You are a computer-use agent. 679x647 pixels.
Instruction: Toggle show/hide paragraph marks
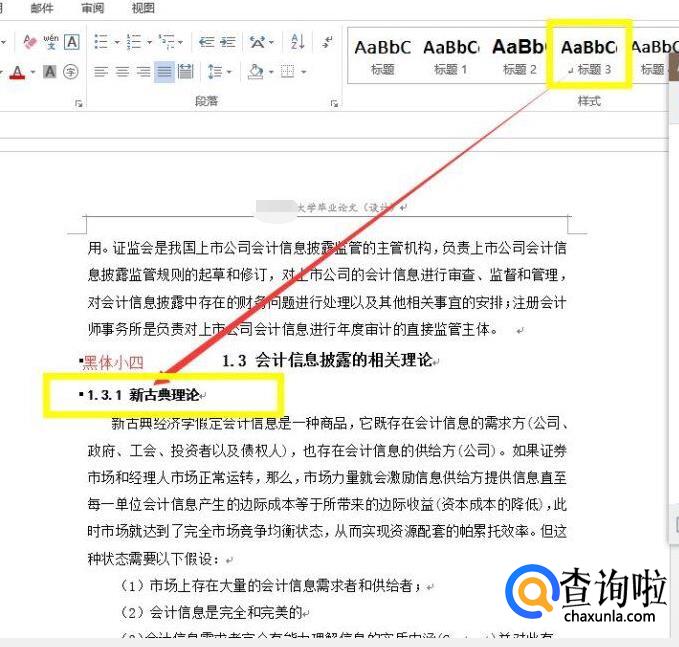pos(327,42)
